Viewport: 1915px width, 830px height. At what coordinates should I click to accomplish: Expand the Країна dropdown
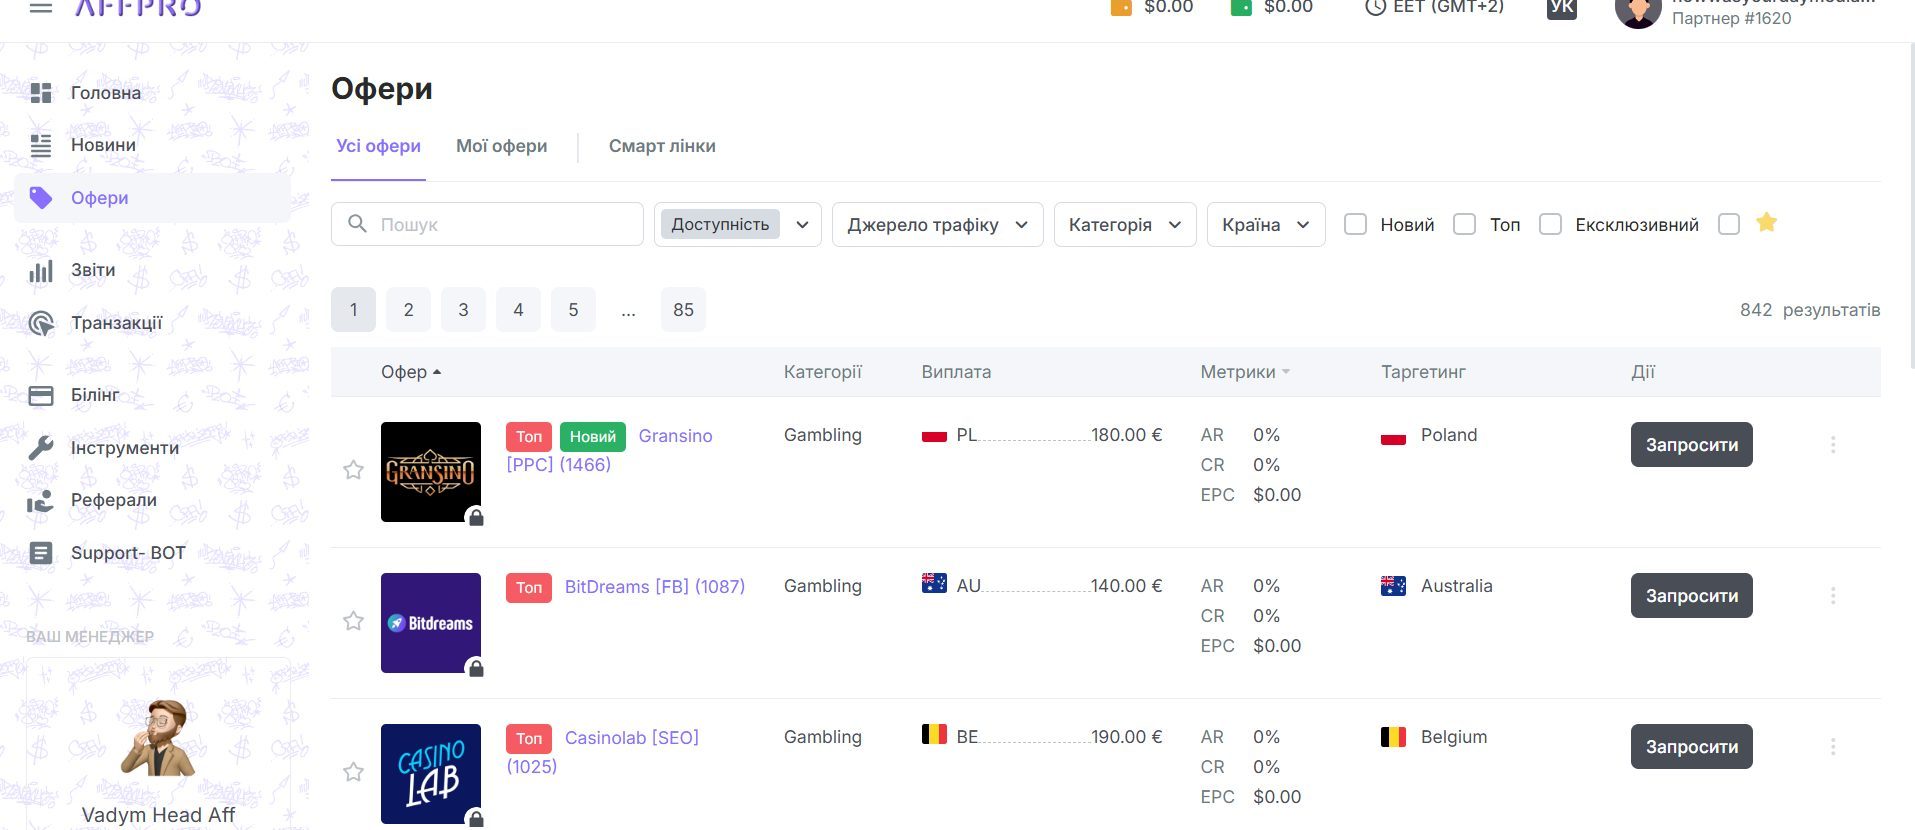(1265, 225)
